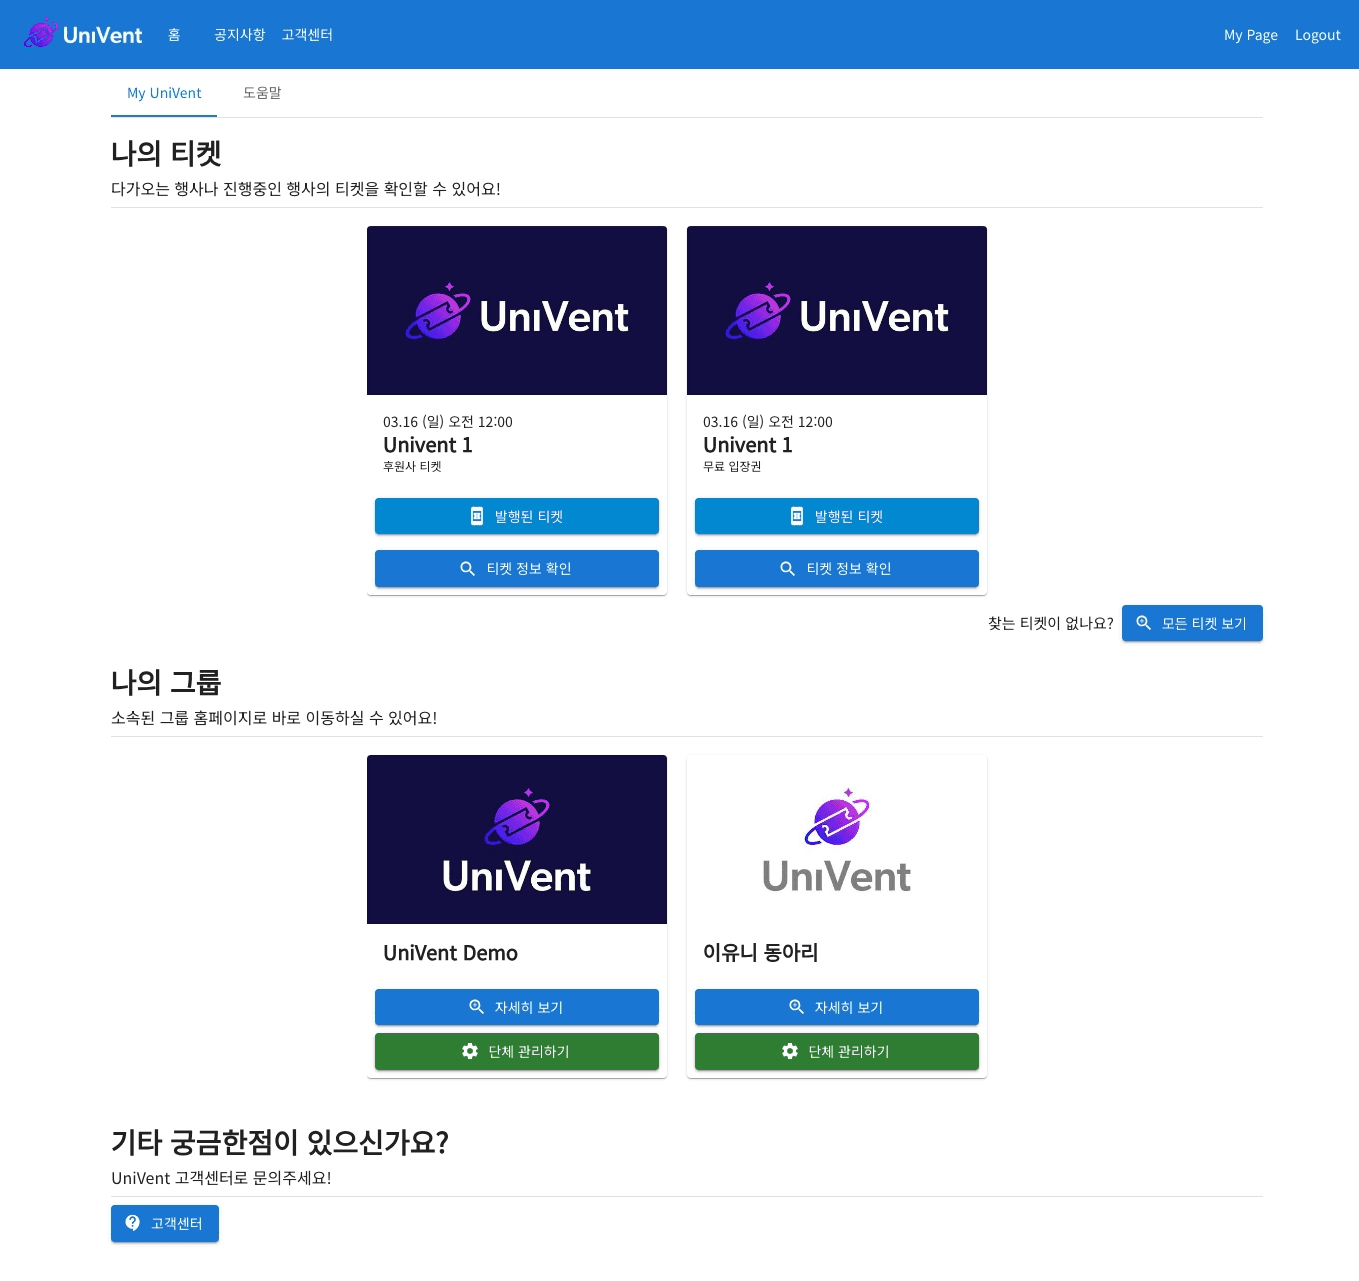The width and height of the screenshot is (1359, 1281).
Task: Switch to the 도움말 tab
Action: click(262, 93)
